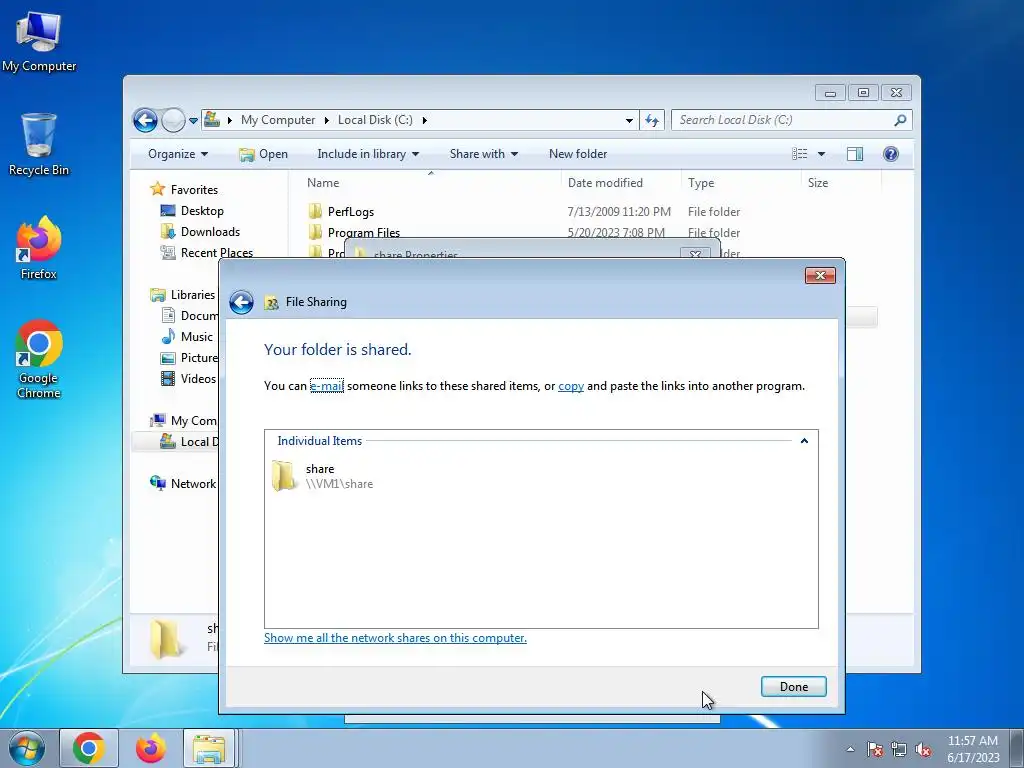Click New folder in Explorer toolbar

(578, 154)
